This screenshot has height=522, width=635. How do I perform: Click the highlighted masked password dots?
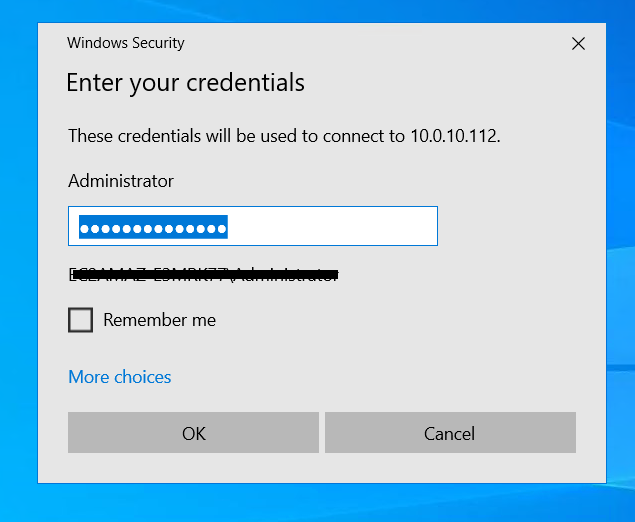[153, 228]
